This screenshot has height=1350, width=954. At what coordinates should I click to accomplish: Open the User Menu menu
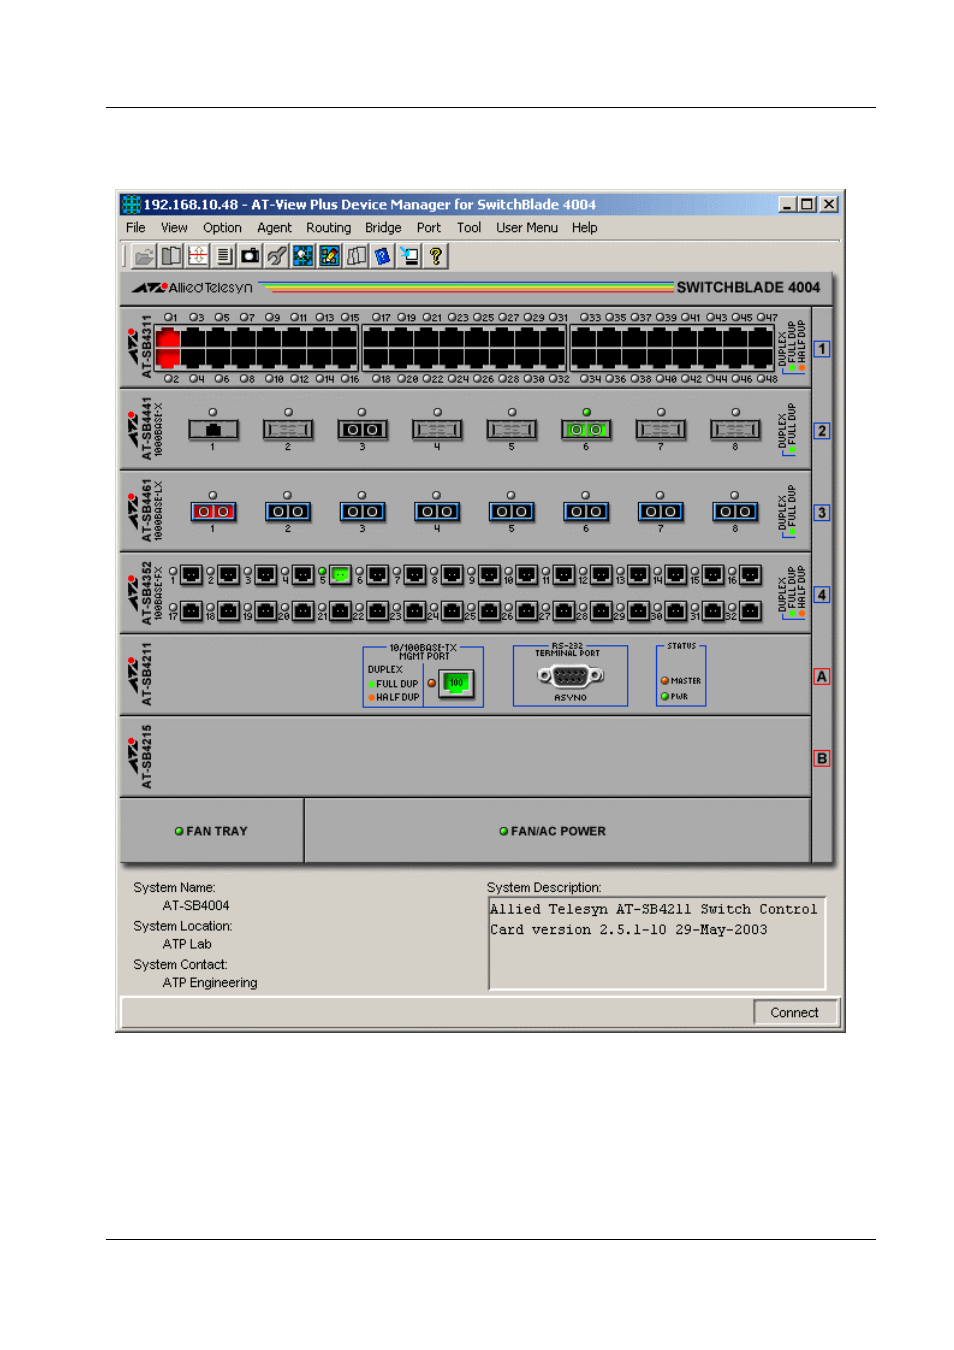pyautogui.click(x=527, y=228)
